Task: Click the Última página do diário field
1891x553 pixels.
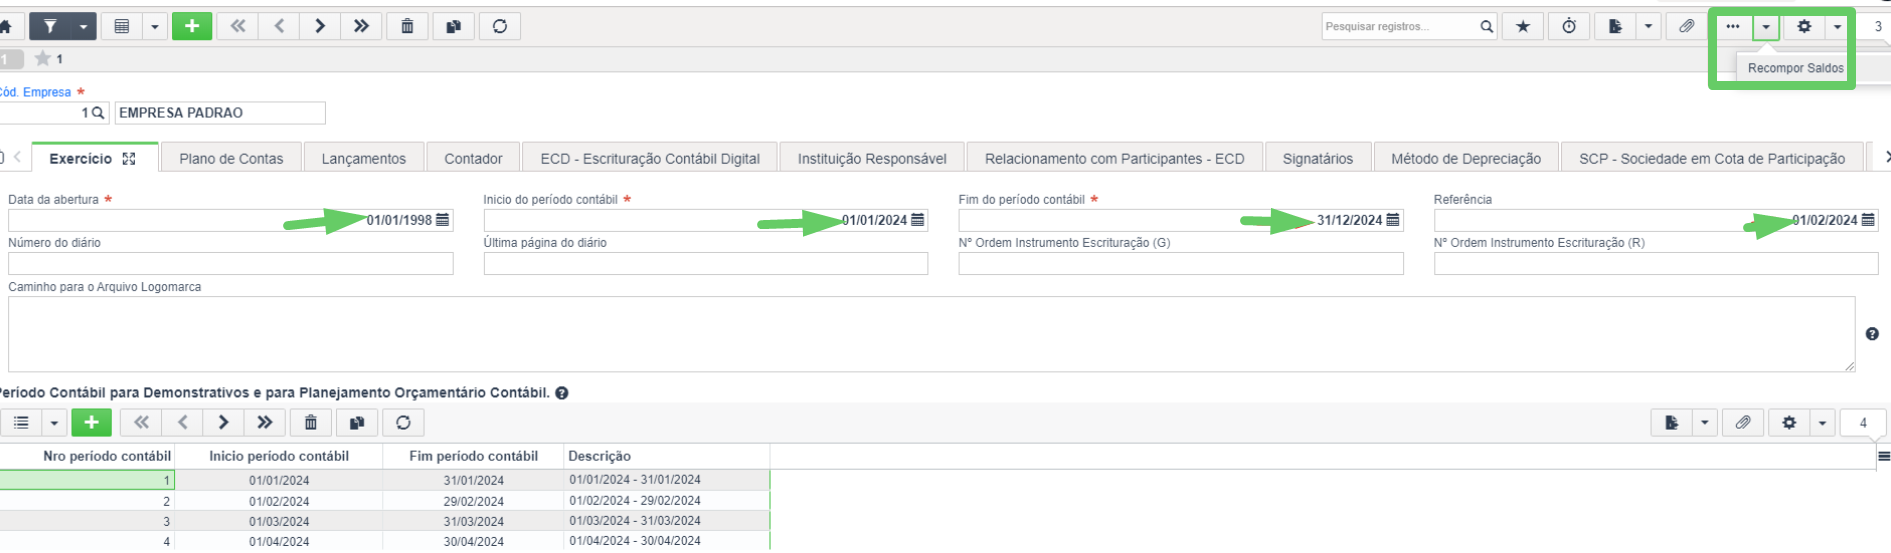Action: (706, 263)
